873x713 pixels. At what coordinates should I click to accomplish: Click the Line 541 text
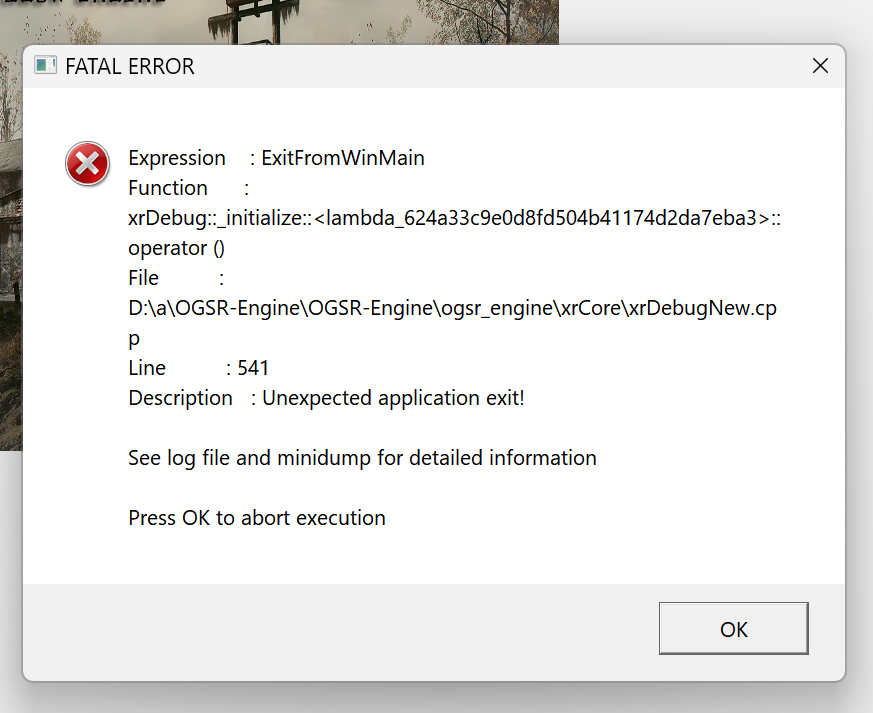199,368
